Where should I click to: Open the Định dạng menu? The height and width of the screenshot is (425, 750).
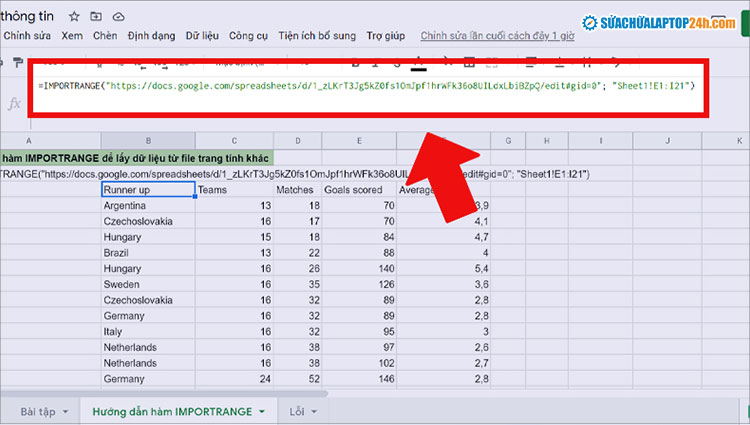pos(151,36)
